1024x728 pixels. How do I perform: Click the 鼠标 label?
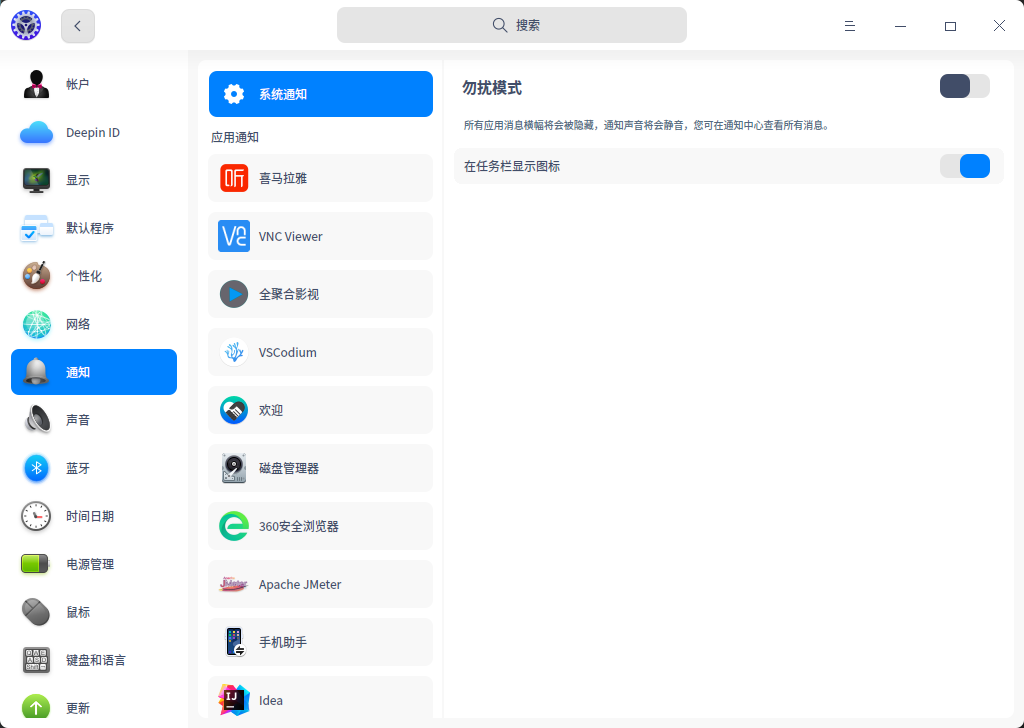click(78, 612)
